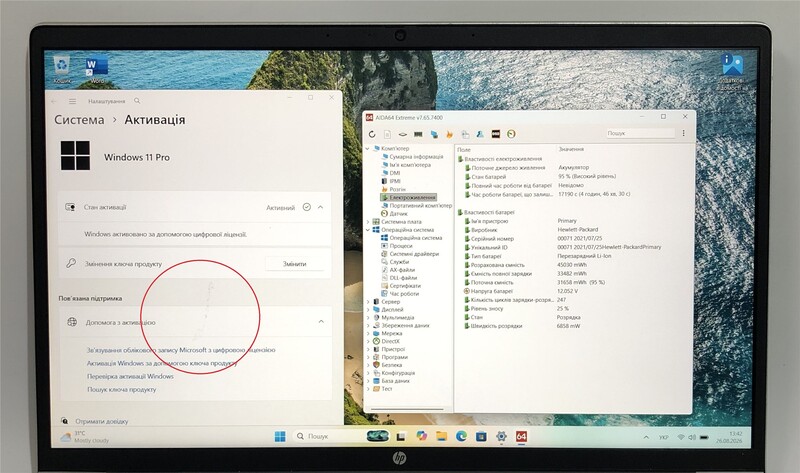Click the blue monitors icon in AIDA64 toolbar
The image size is (800, 473).
coord(434,134)
